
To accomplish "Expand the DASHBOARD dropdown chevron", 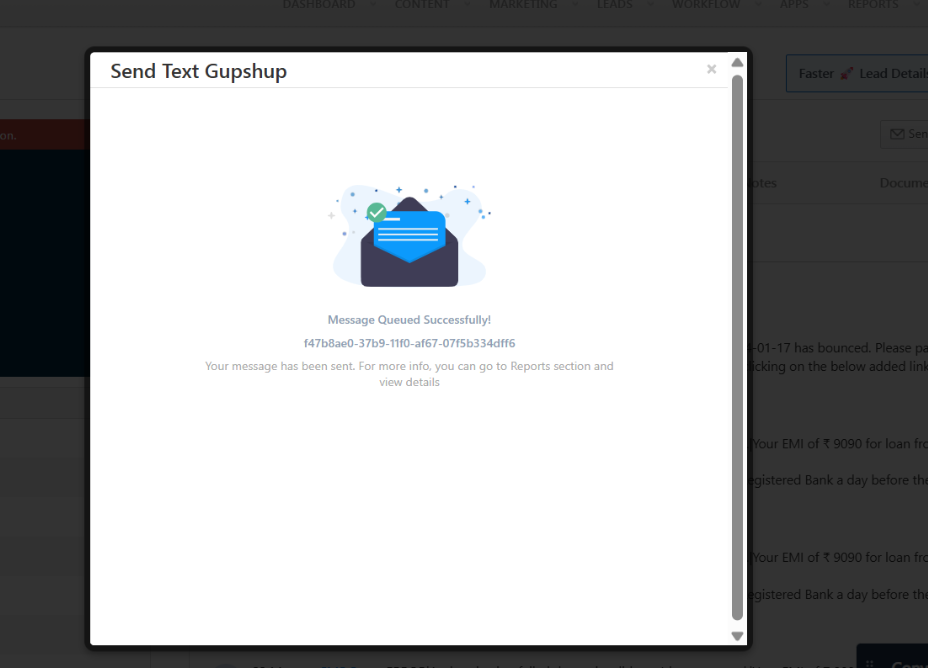I will pyautogui.click(x=373, y=5).
